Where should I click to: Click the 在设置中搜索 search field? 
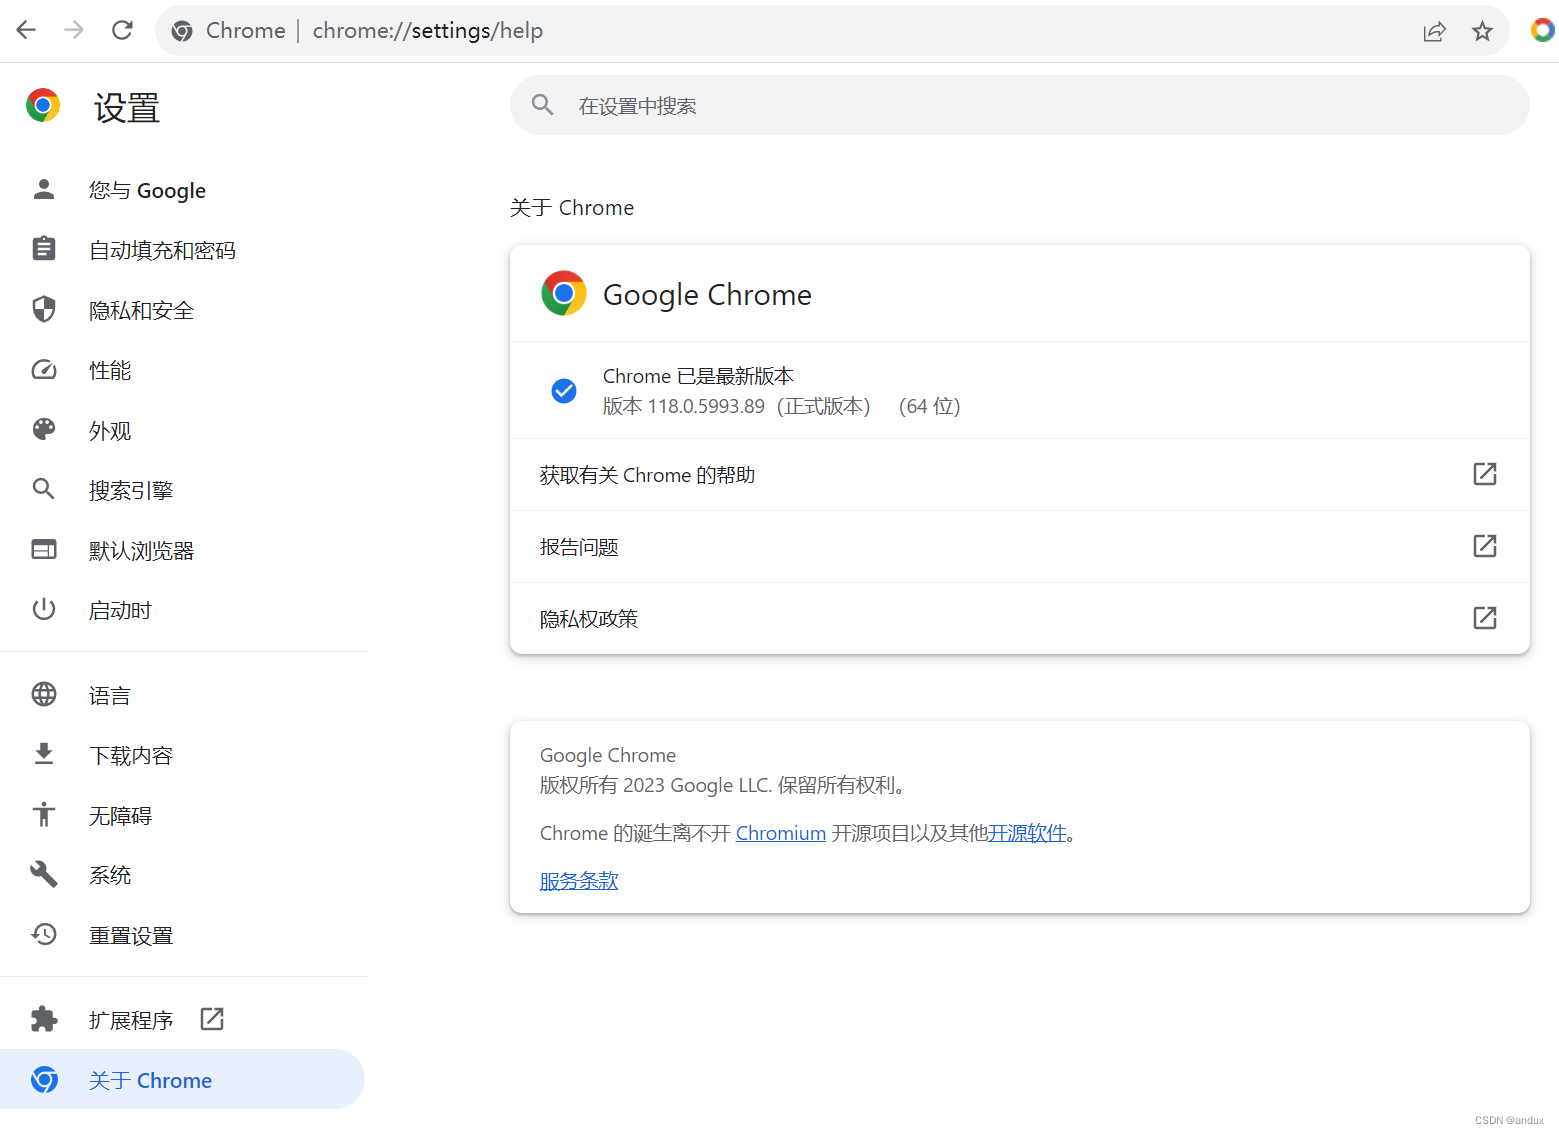1020,105
